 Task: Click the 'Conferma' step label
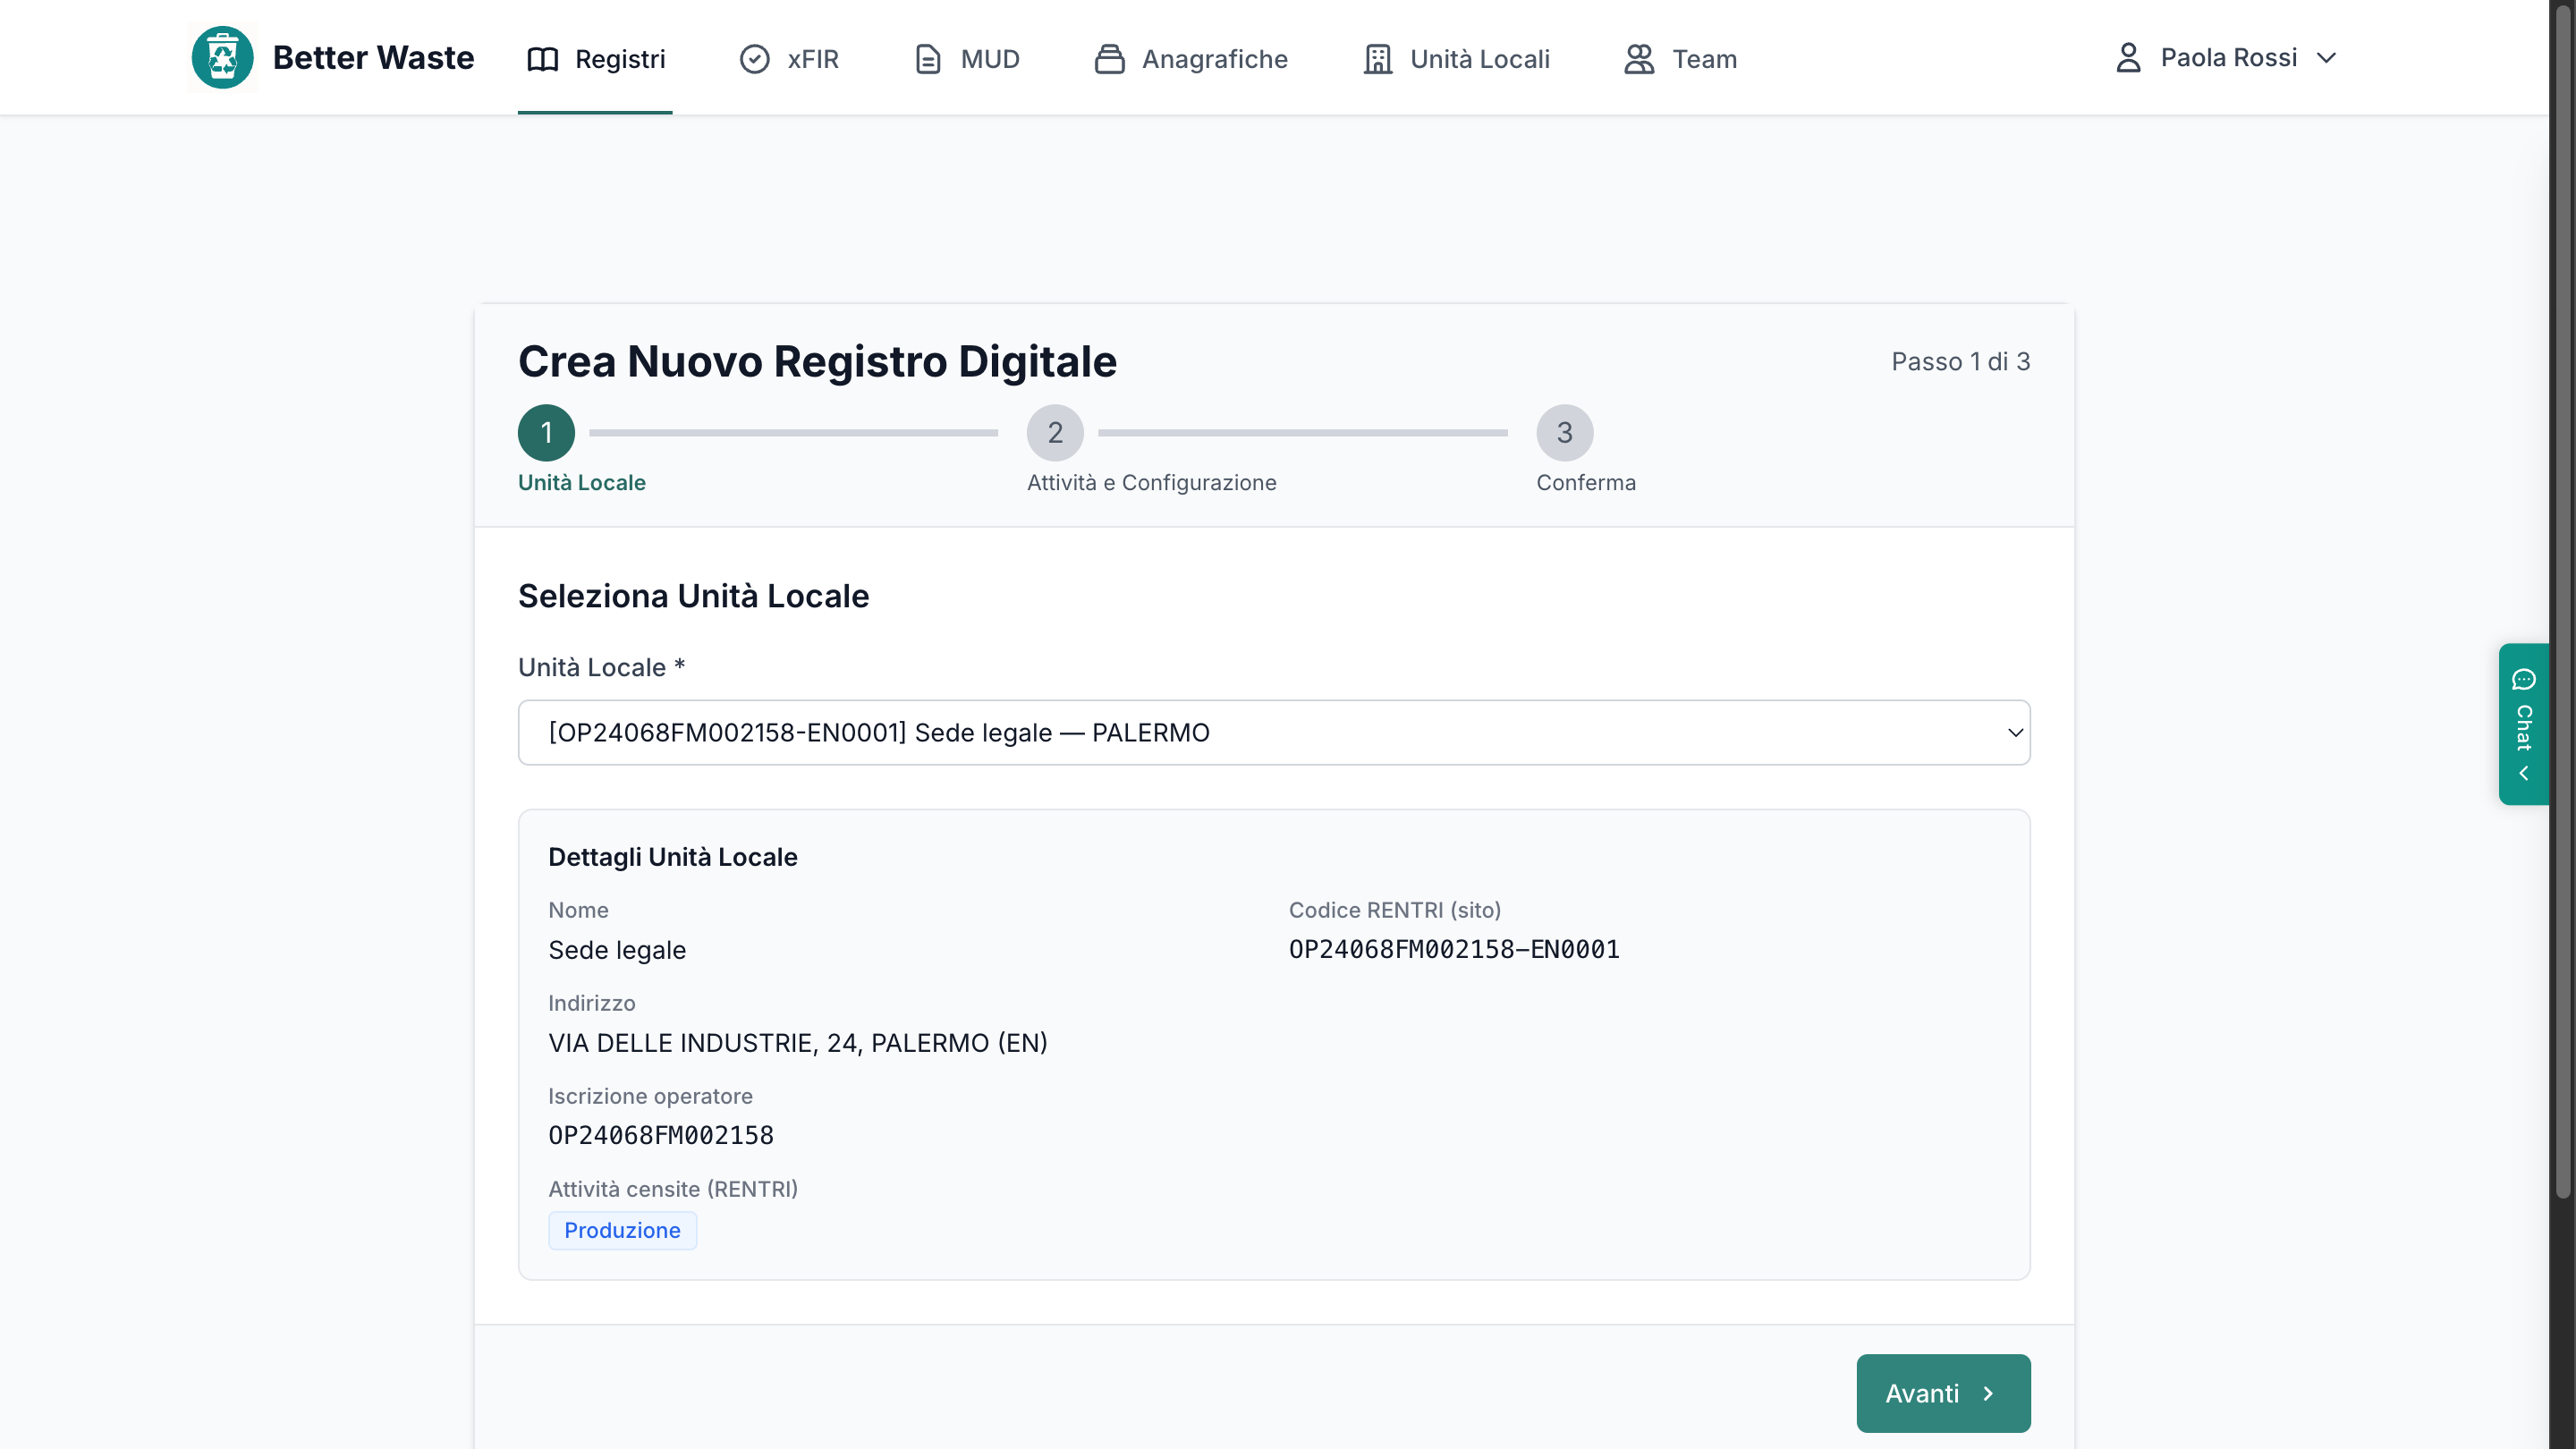point(1586,482)
